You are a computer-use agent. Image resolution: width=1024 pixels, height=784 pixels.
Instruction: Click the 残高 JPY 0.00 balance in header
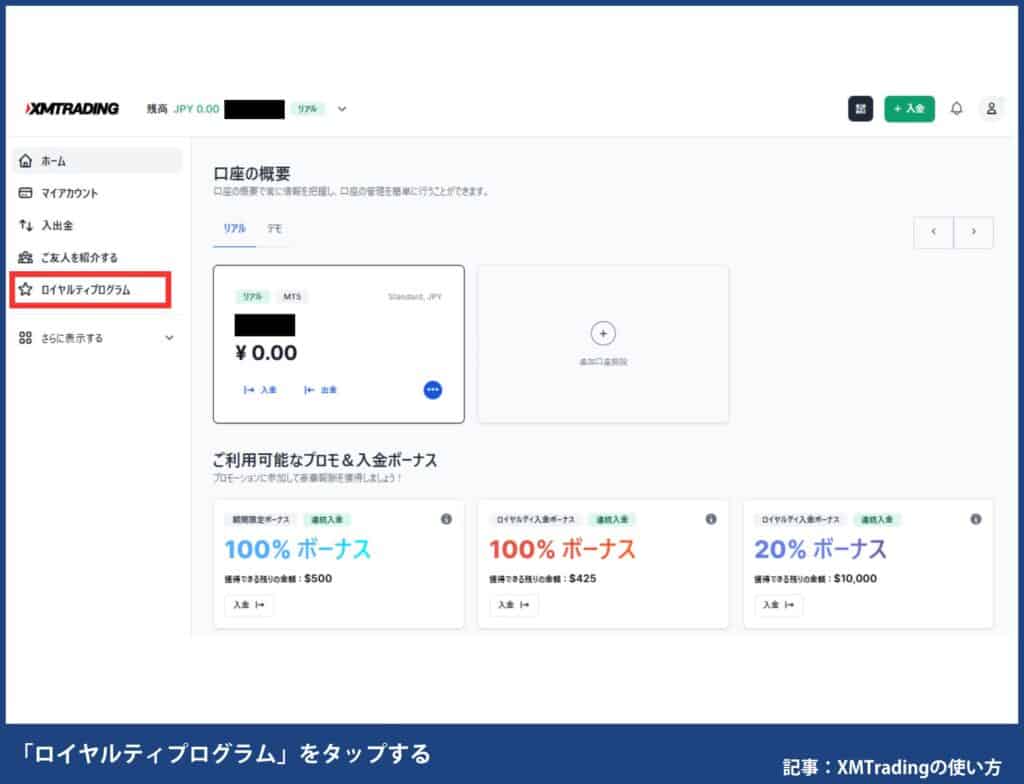coord(183,109)
